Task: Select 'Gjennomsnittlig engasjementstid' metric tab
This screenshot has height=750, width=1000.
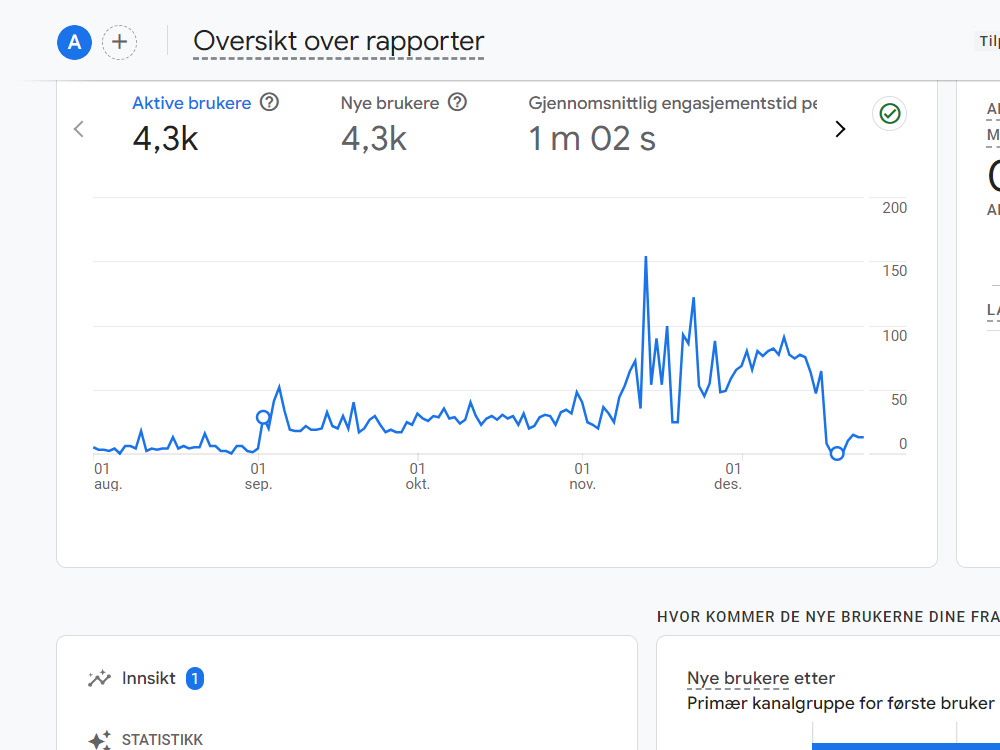Action: 673,103
